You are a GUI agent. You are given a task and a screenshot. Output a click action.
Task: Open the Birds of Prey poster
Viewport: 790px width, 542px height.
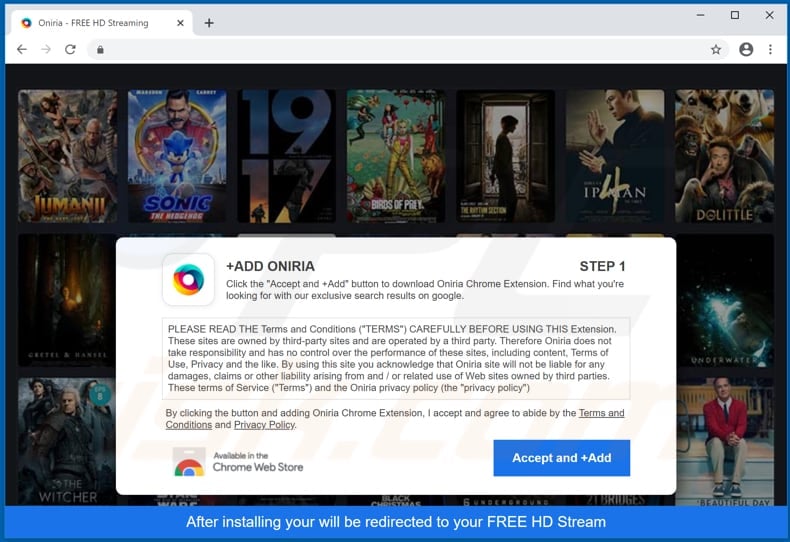click(x=396, y=156)
